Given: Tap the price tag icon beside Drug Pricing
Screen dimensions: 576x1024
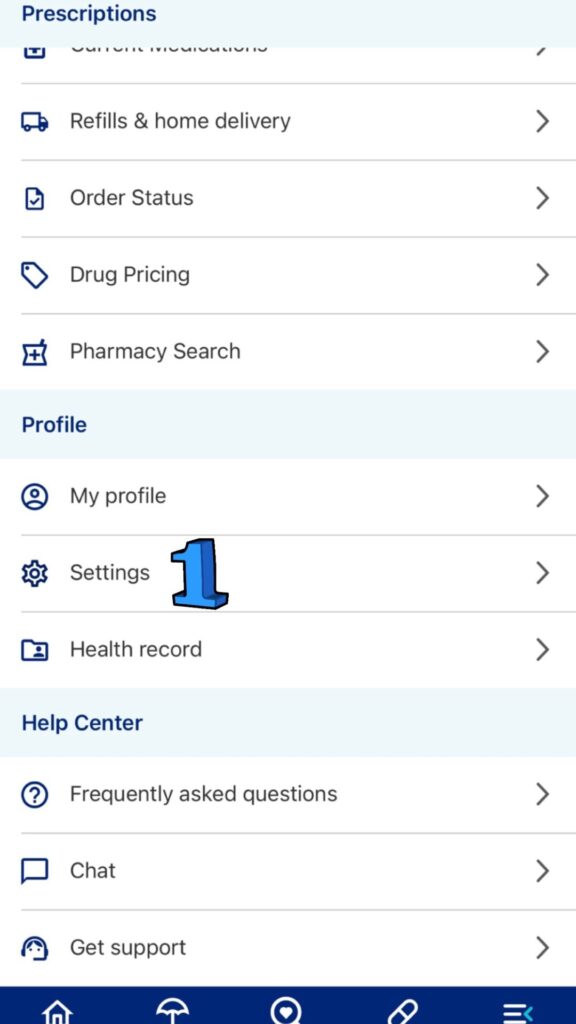Looking at the screenshot, I should point(36,274).
